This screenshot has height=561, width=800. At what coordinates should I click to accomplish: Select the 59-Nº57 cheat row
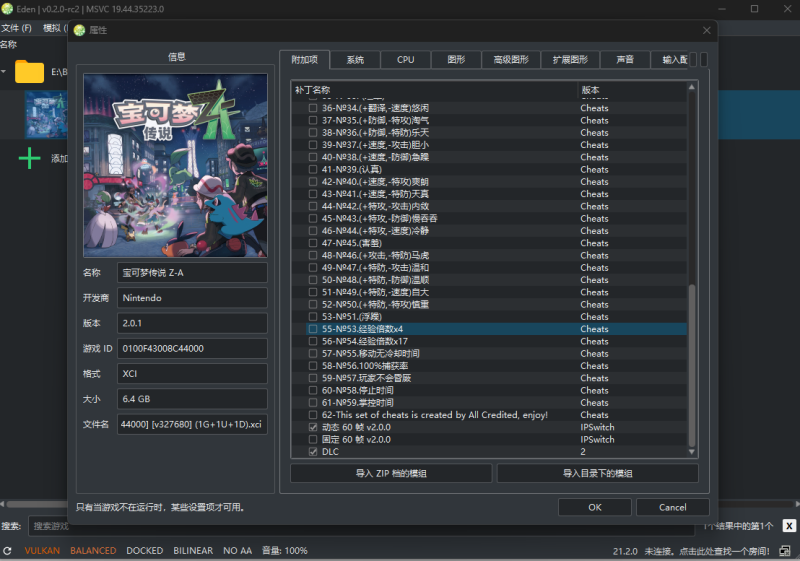tap(496, 378)
